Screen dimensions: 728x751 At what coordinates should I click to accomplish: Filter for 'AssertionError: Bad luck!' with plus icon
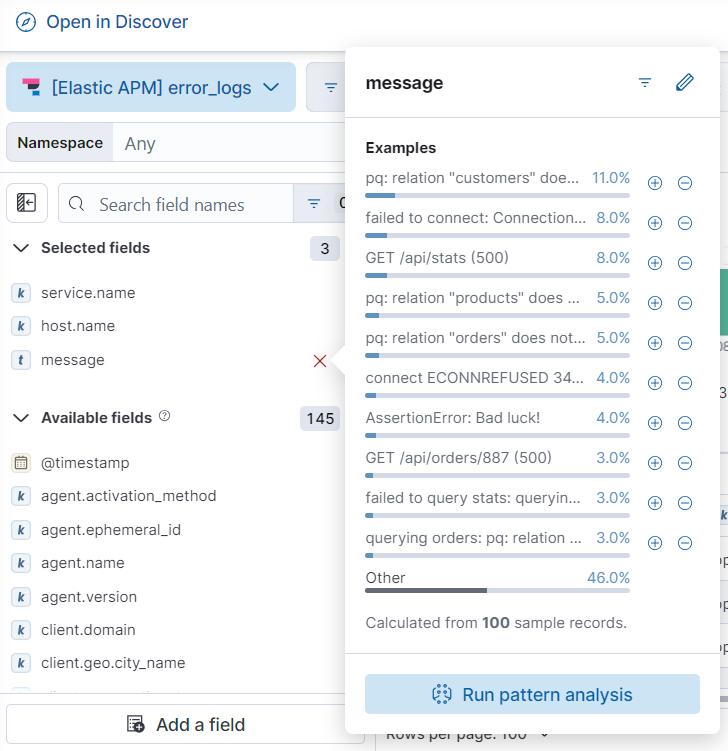click(x=655, y=423)
